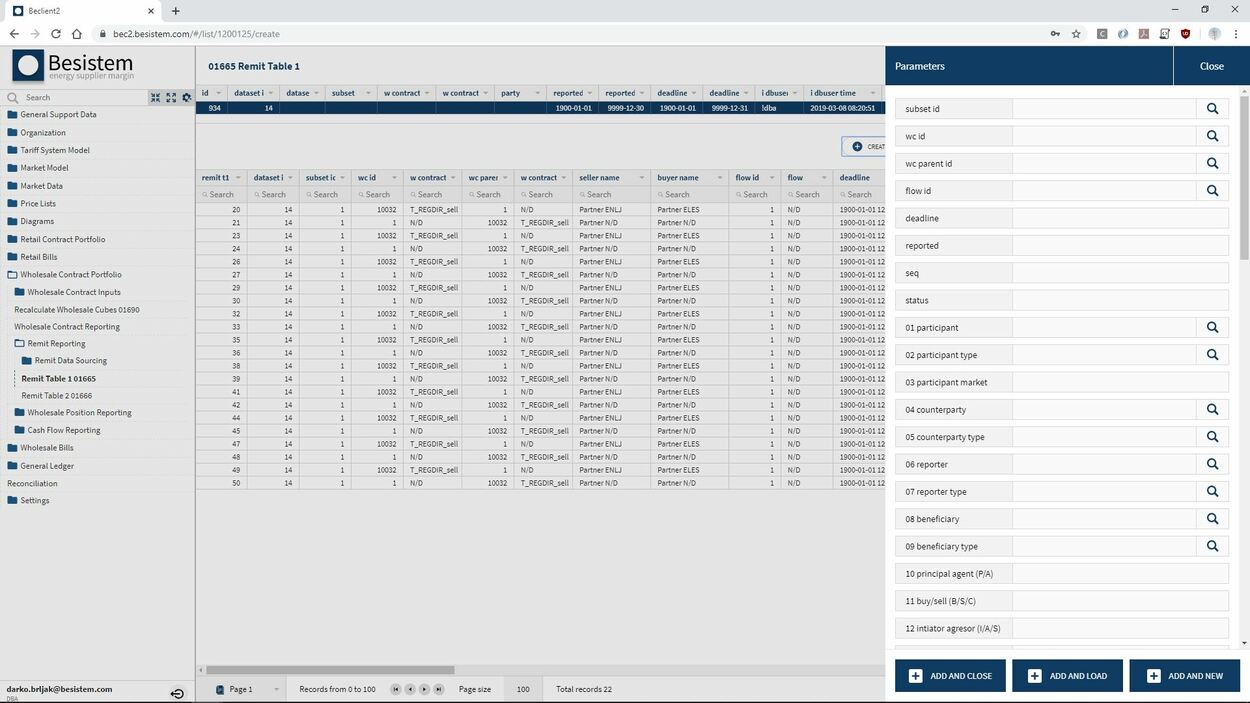
Task: Click the subset id lookup magnifier
Action: [x=1213, y=109]
